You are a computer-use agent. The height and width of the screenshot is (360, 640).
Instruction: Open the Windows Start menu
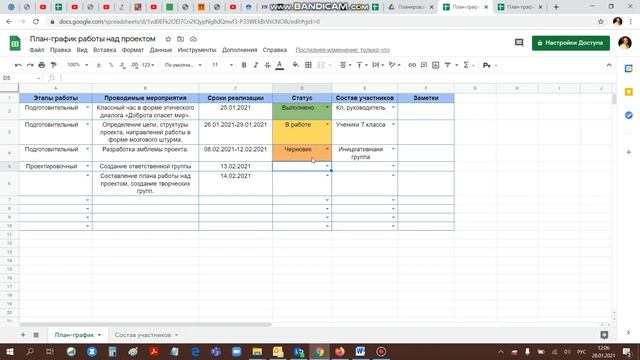9,351
